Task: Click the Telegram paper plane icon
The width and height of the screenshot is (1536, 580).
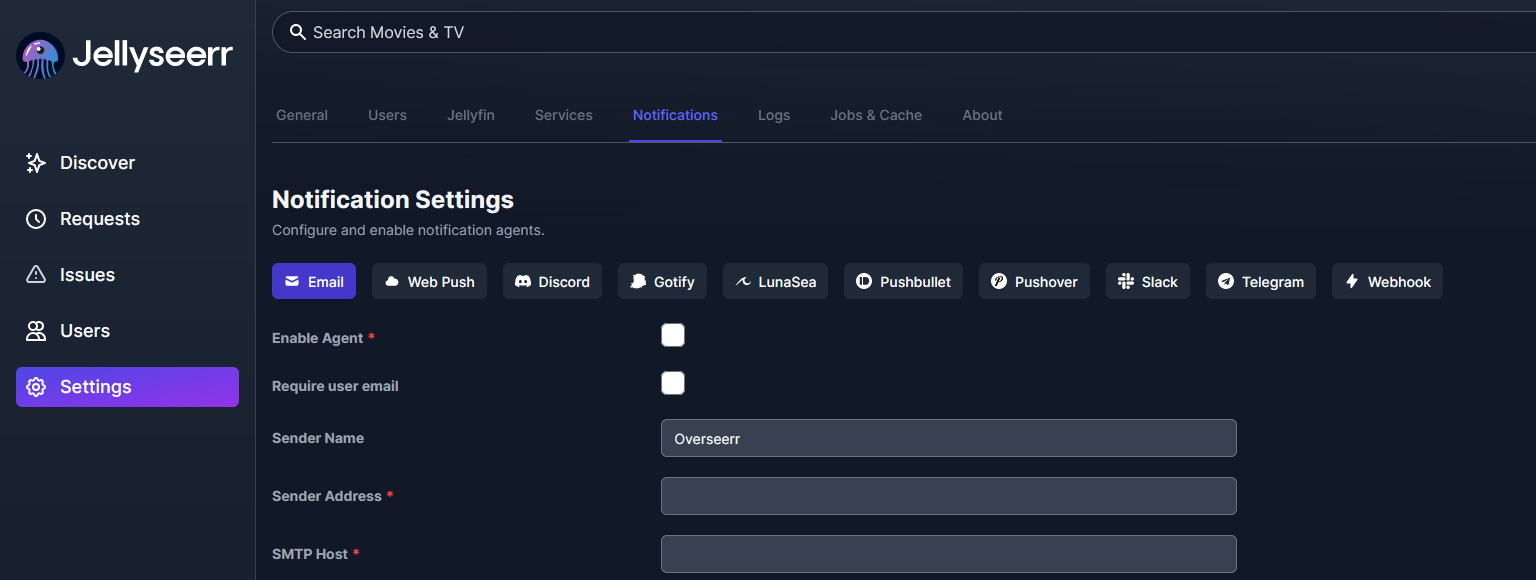Action: tap(1226, 282)
